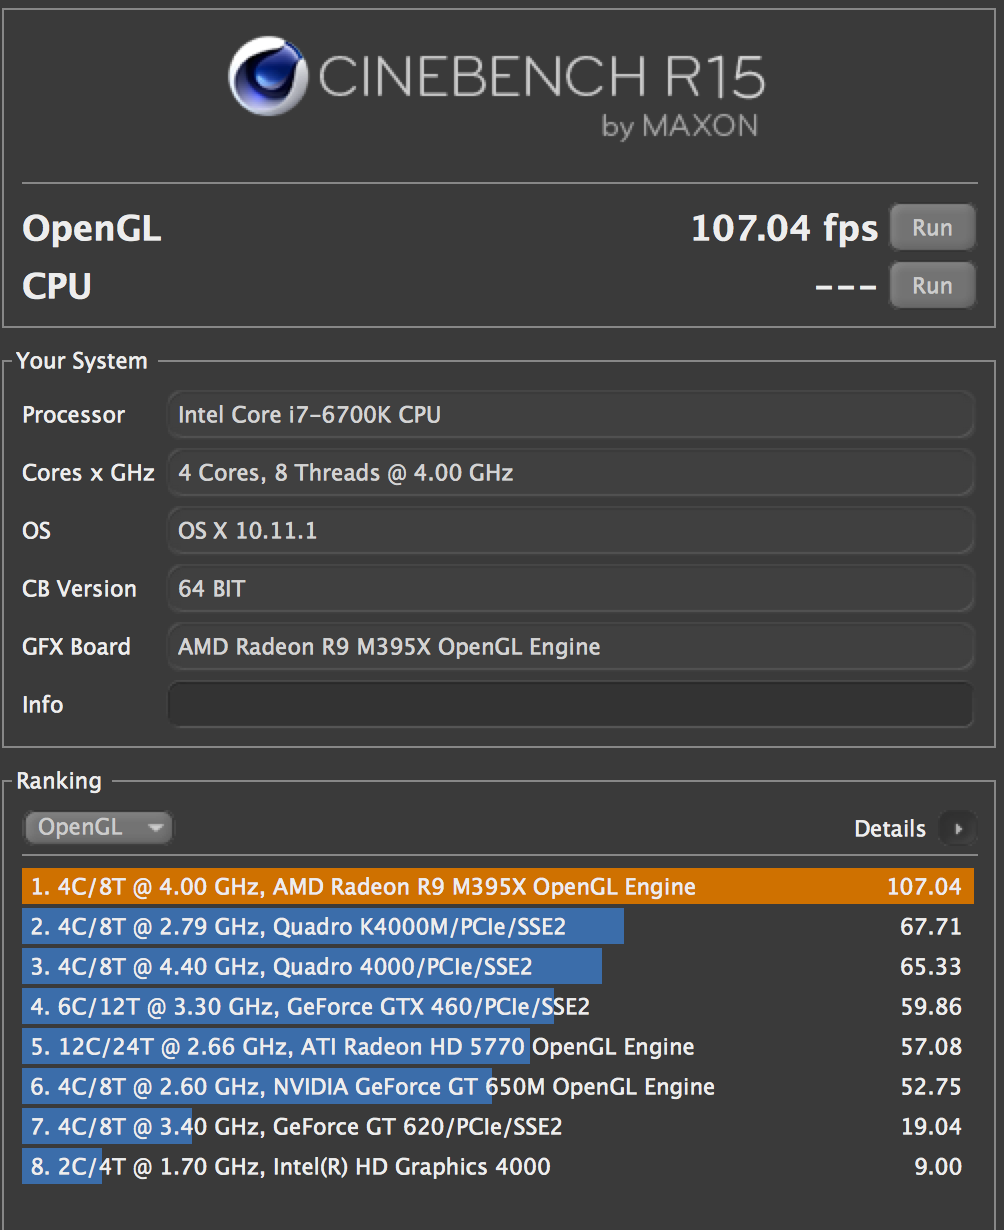This screenshot has height=1230, width=1004.
Task: Run the CPU benchmark test
Action: 932,286
